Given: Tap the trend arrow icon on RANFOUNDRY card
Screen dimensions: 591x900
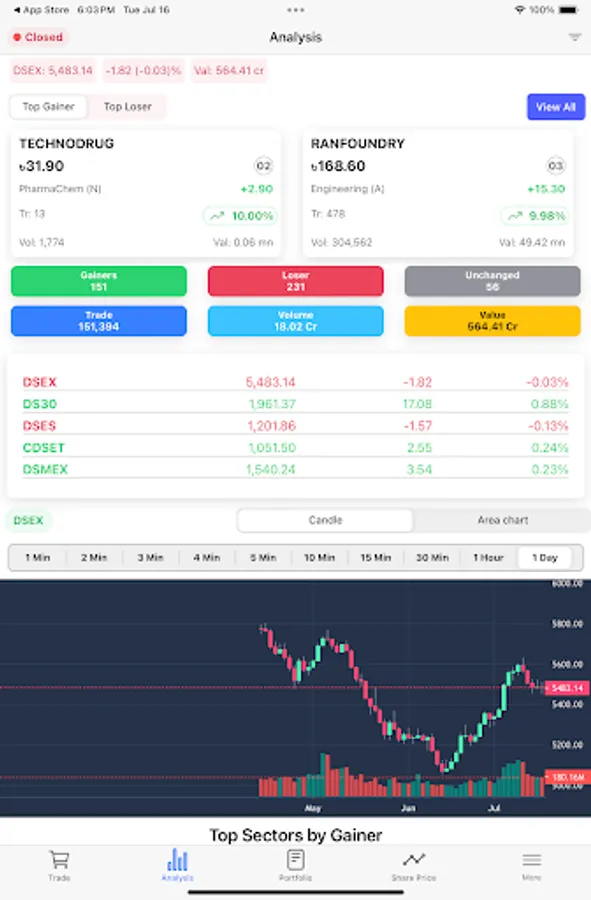Looking at the screenshot, I should (x=513, y=214).
